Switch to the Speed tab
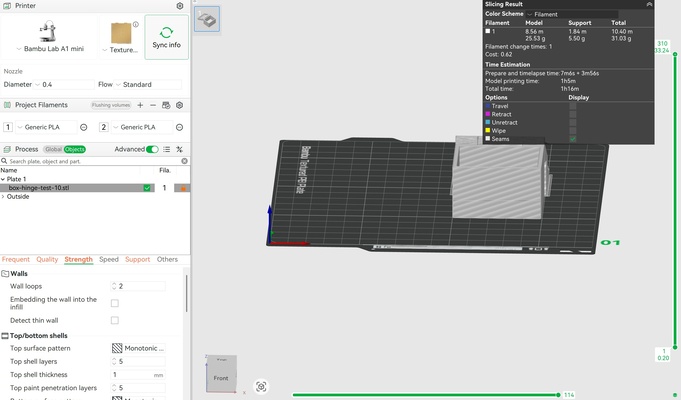The height and width of the screenshot is (400, 681). tap(108, 260)
